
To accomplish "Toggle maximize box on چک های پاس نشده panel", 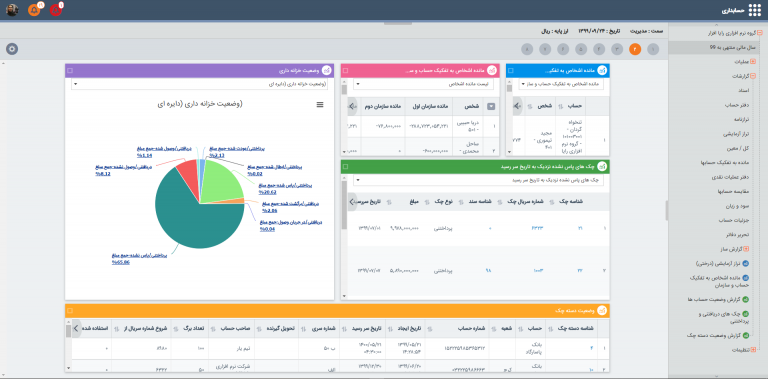I will (x=345, y=166).
